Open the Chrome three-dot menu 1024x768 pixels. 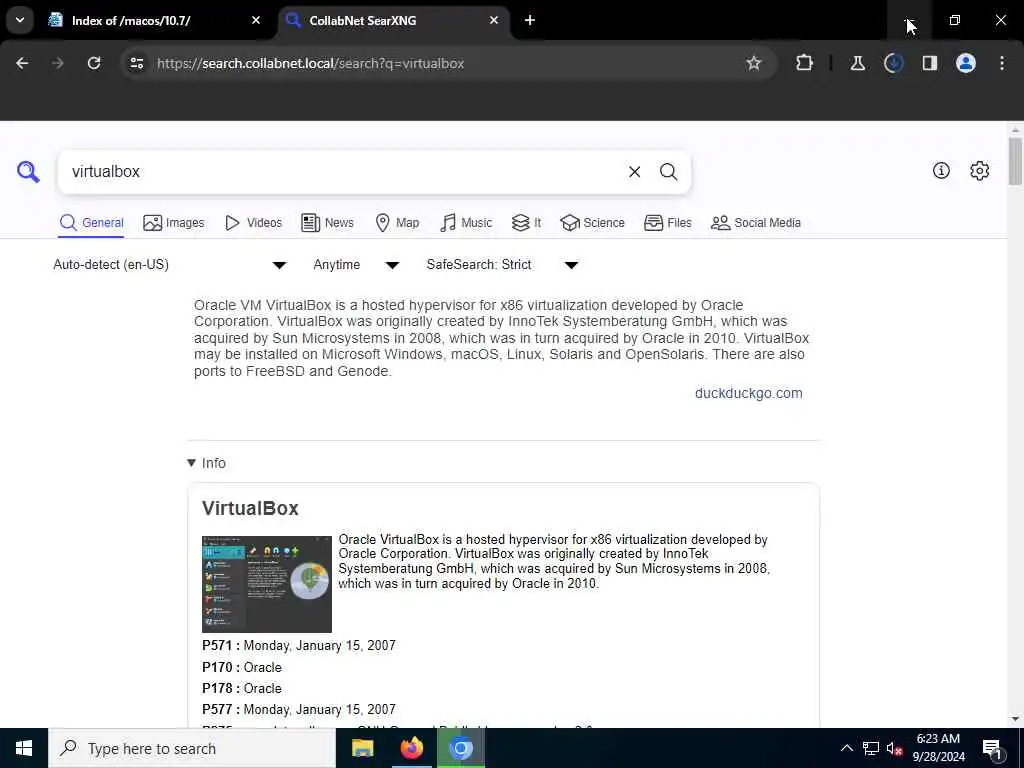pyautogui.click(x=1002, y=63)
